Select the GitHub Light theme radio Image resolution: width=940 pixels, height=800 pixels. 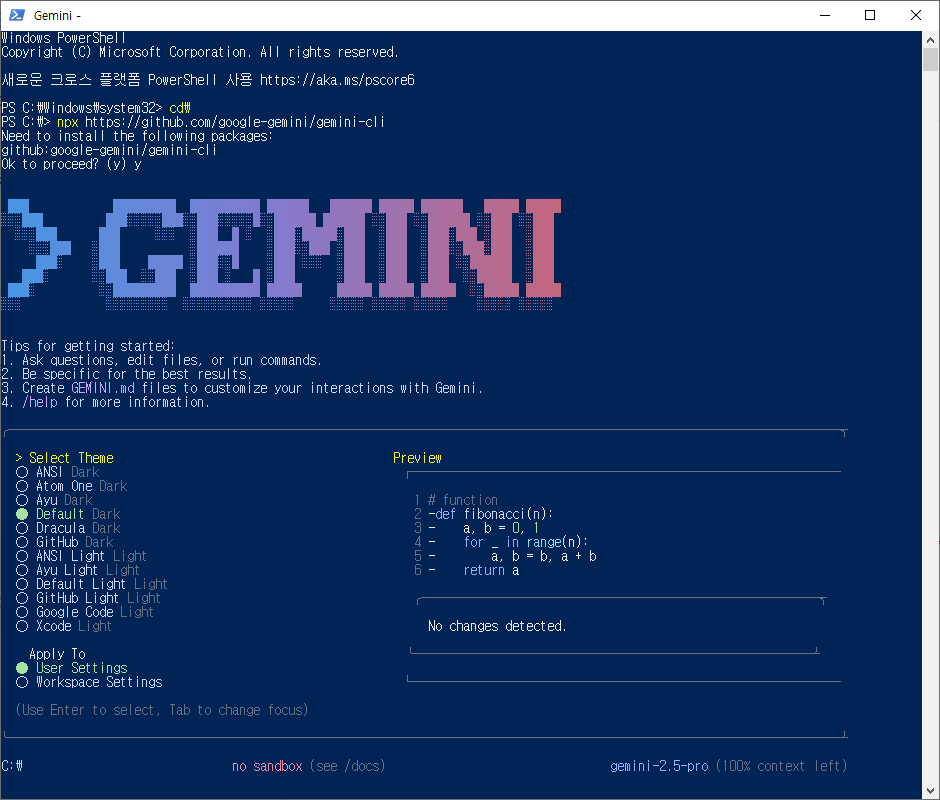pyautogui.click(x=22, y=599)
